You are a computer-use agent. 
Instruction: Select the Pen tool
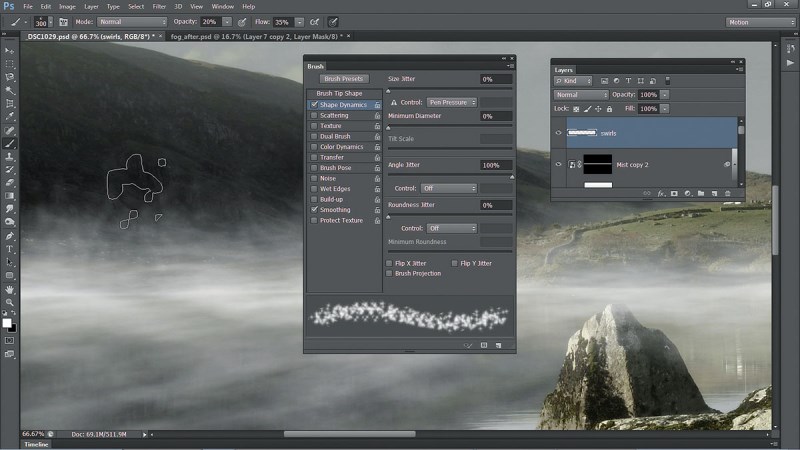point(10,236)
